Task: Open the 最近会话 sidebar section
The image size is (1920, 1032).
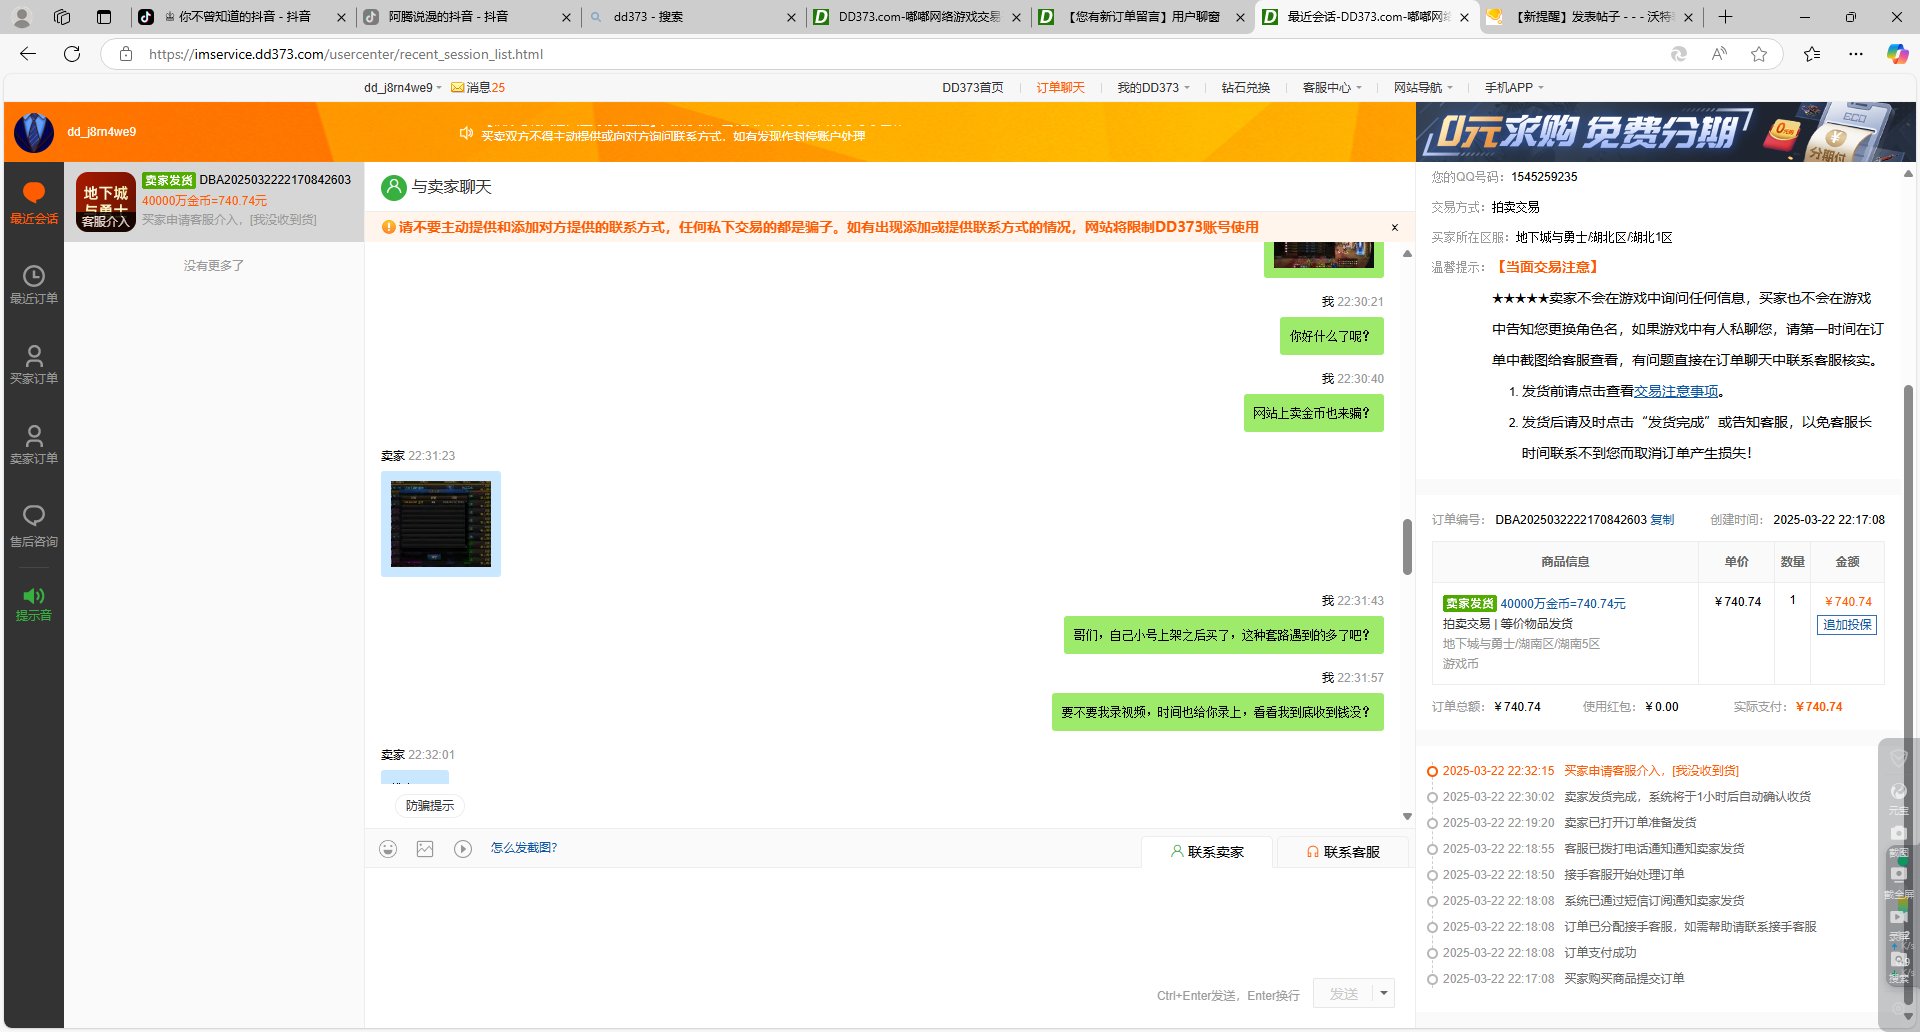Action: (x=34, y=202)
